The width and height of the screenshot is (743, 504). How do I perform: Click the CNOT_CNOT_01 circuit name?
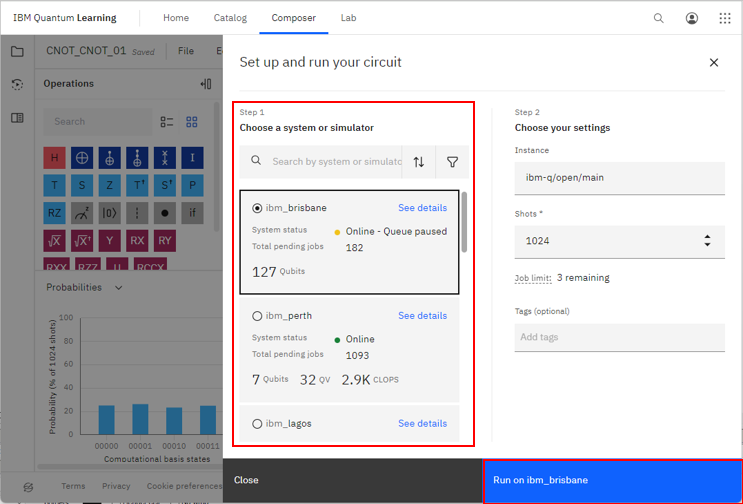[x=86, y=51]
